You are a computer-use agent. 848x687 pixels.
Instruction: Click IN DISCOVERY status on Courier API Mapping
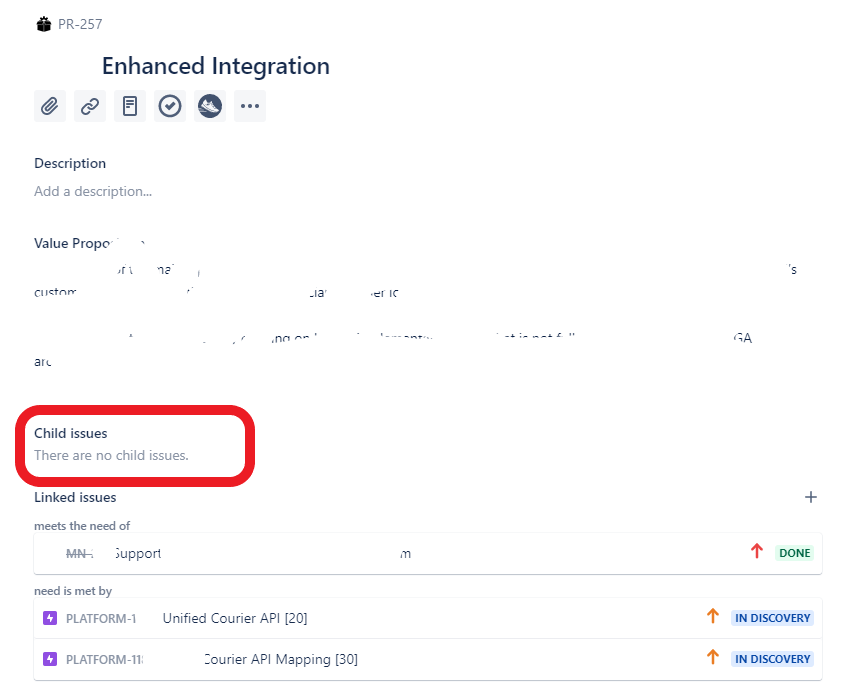tap(772, 659)
